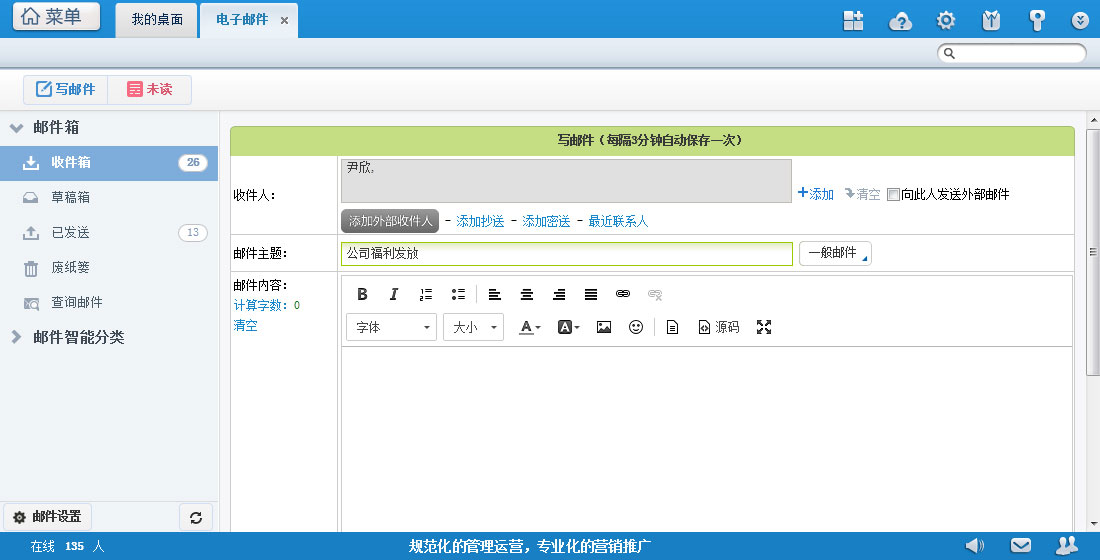1100x560 pixels.
Task: Open the emoji picker
Action: [x=636, y=327]
